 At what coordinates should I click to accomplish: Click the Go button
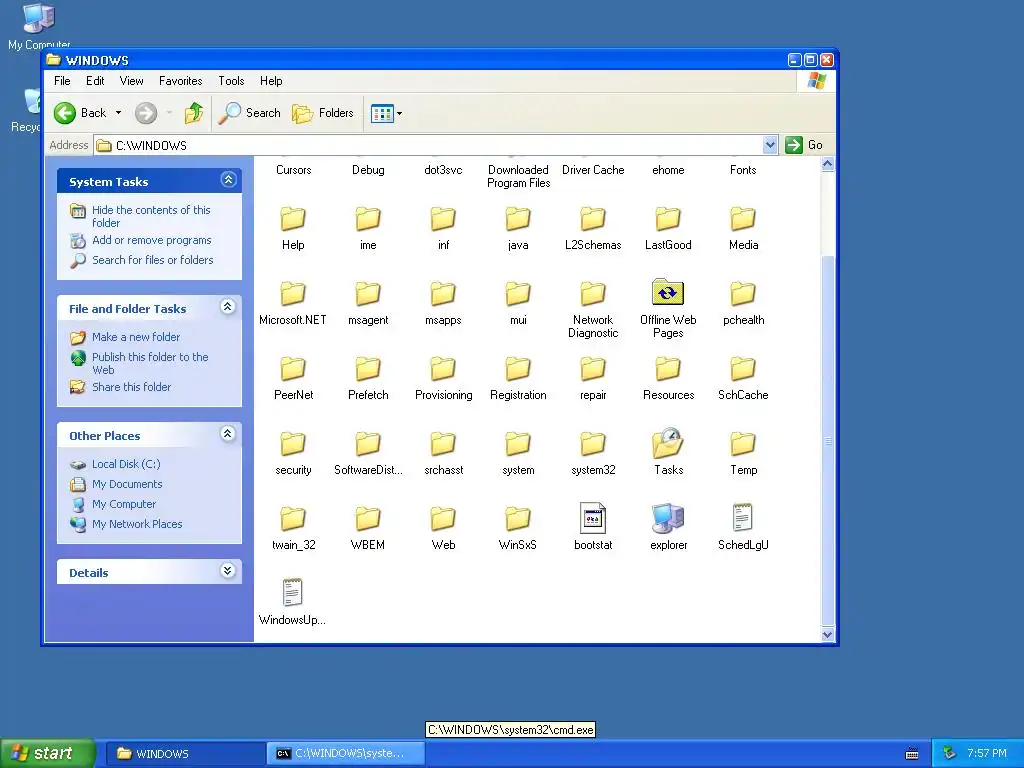pos(804,145)
